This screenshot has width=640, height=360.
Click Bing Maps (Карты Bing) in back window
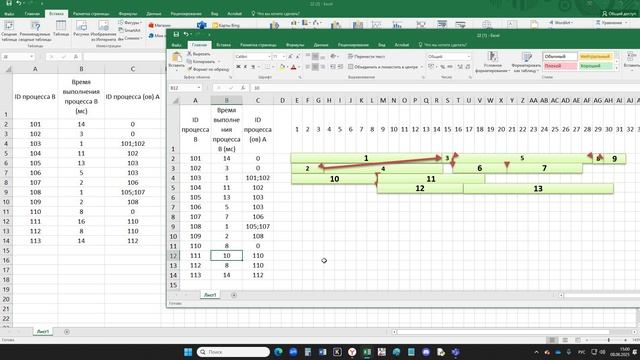coord(226,25)
